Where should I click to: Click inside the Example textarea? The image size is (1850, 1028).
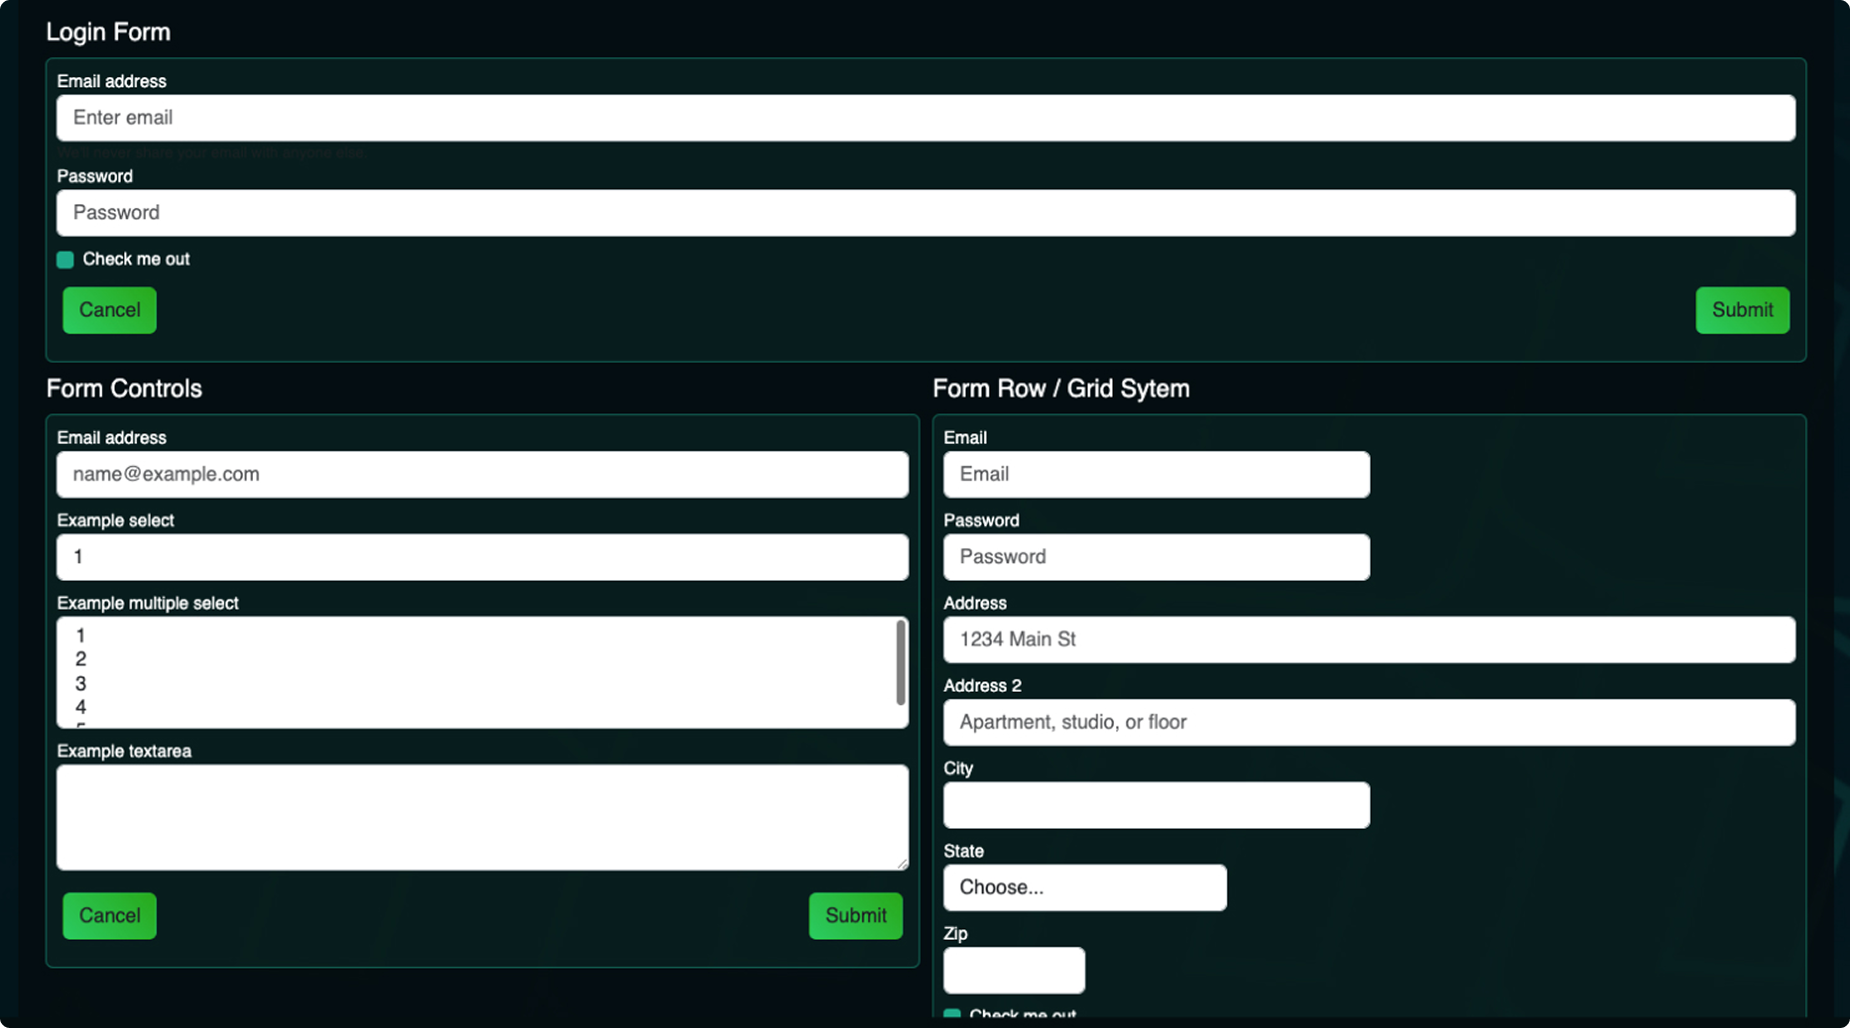(482, 817)
